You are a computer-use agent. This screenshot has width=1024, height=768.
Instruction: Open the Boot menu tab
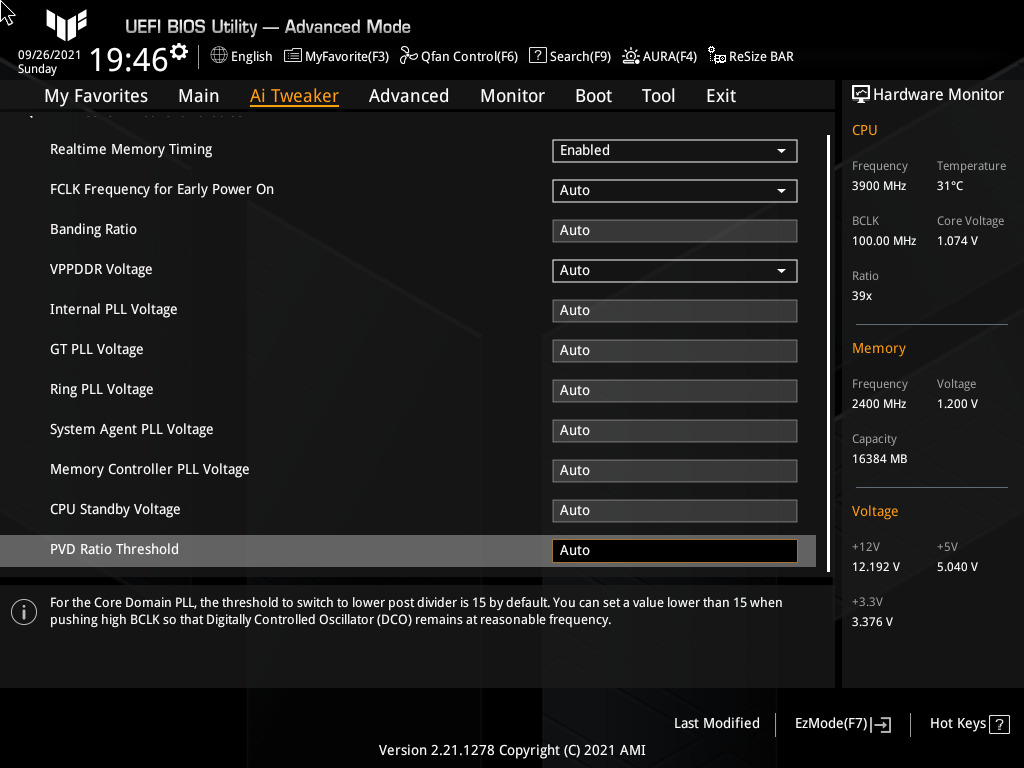pyautogui.click(x=593, y=95)
